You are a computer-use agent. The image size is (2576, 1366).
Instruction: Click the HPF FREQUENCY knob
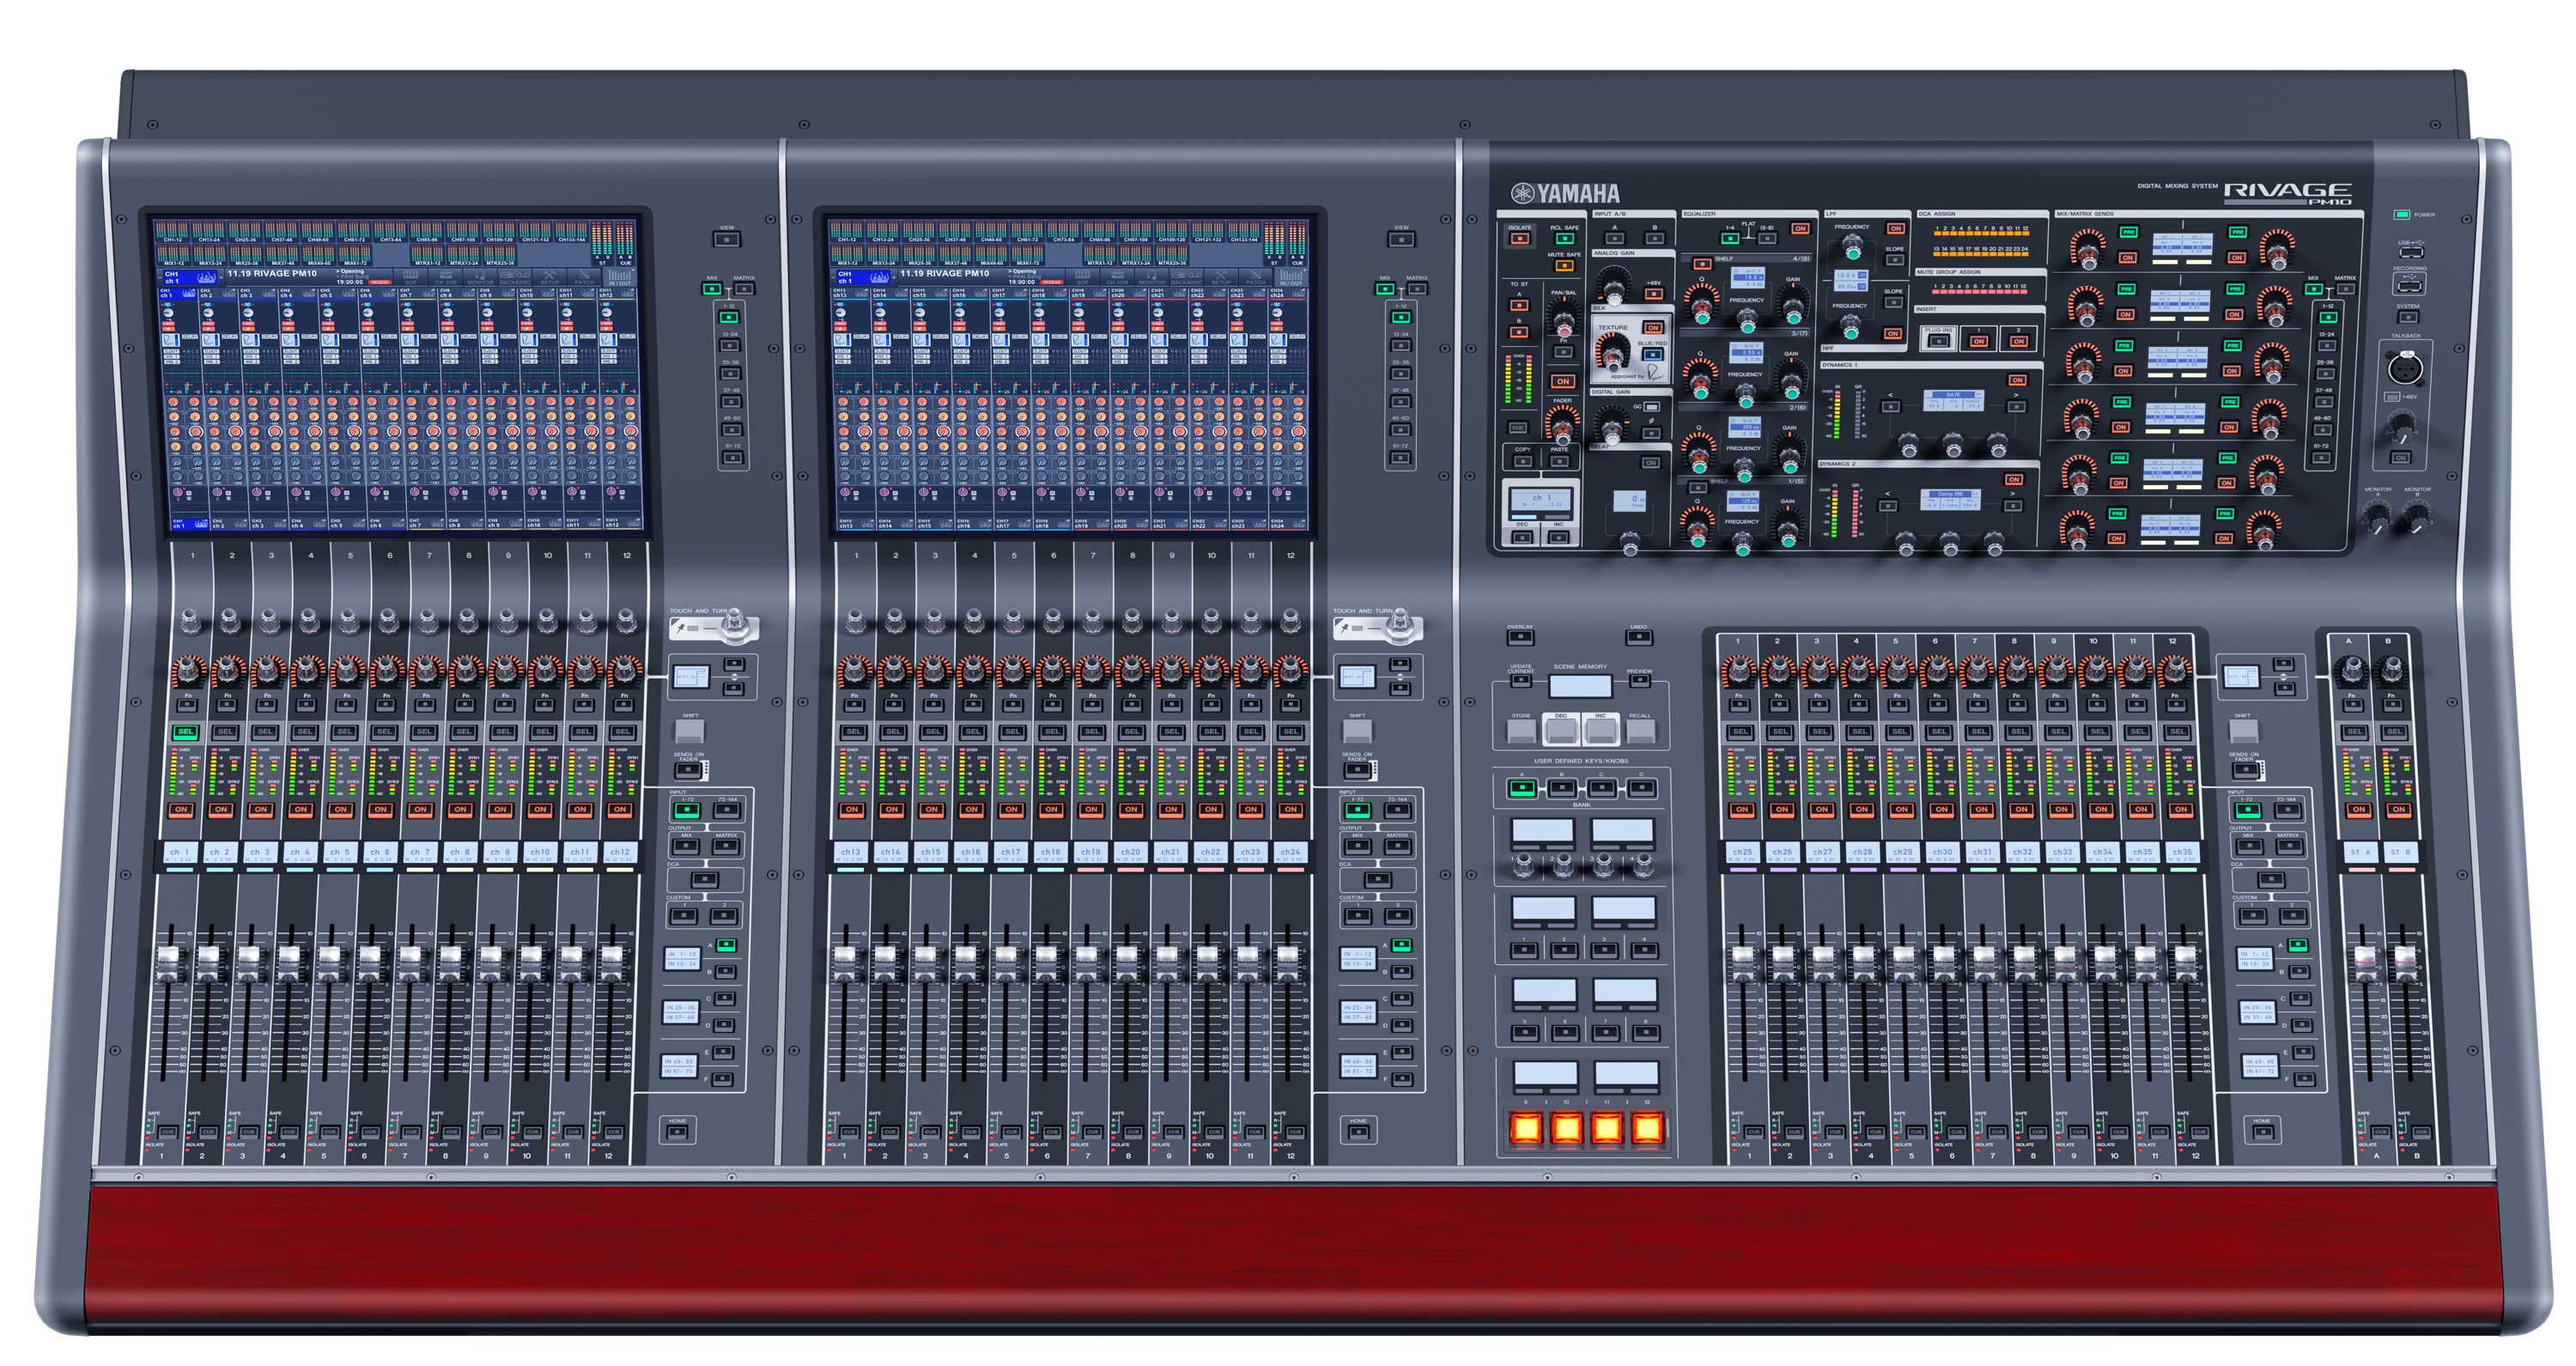(1851, 327)
